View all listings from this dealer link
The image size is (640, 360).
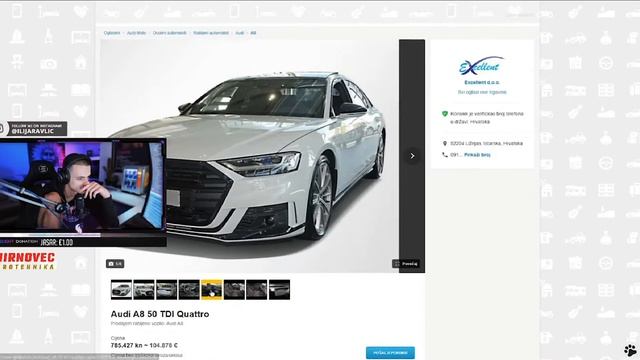coord(482,92)
